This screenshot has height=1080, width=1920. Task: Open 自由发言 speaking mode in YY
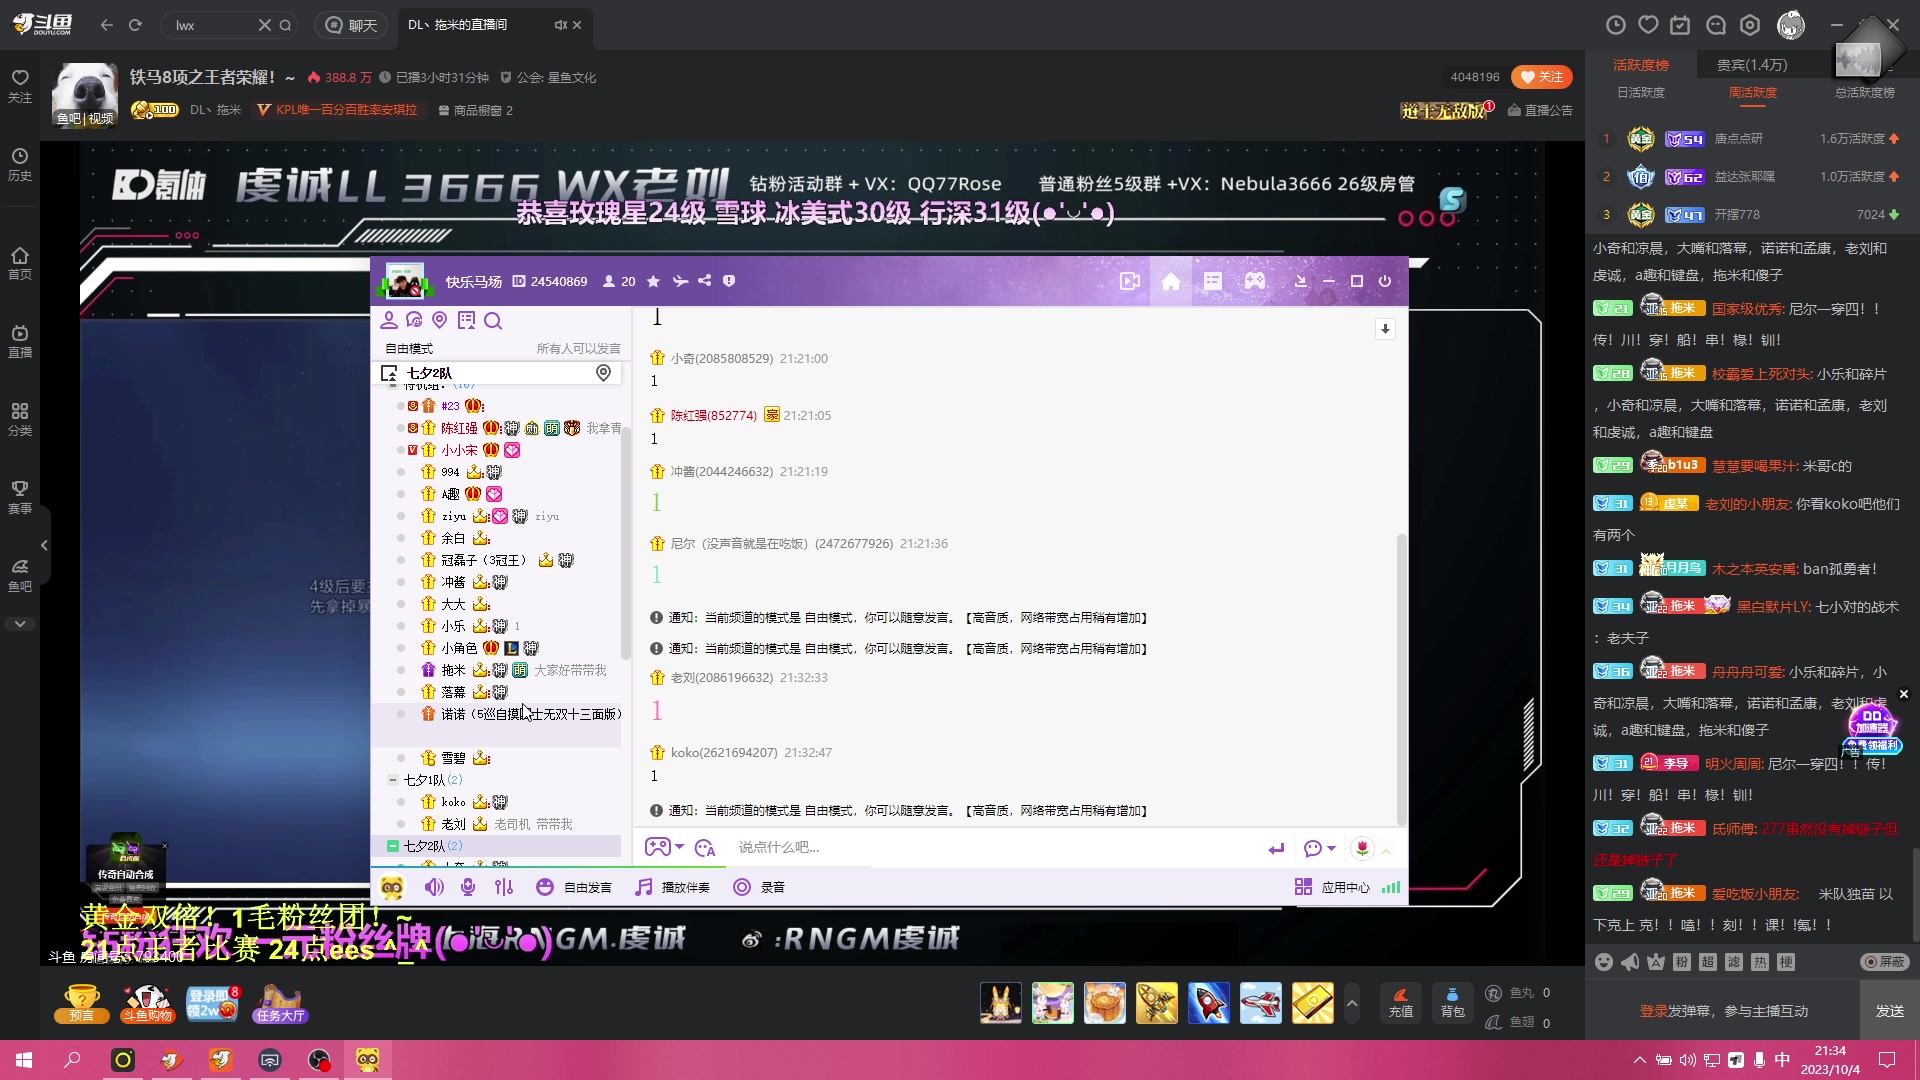[574, 887]
